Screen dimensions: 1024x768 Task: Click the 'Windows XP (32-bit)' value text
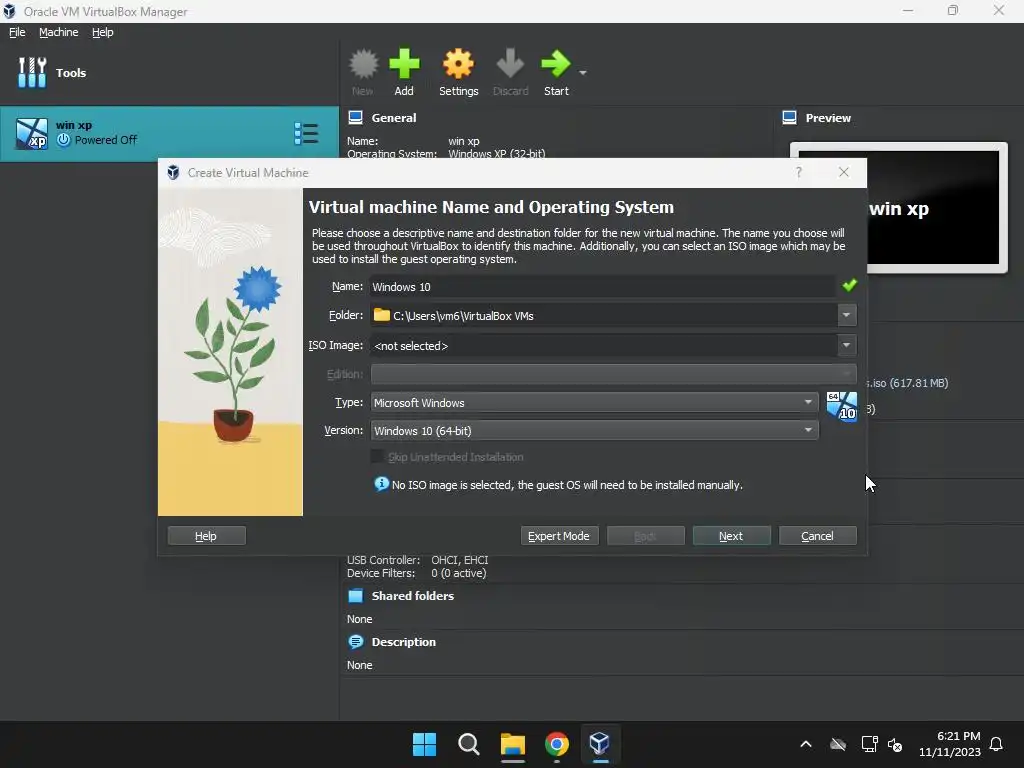[496, 153]
